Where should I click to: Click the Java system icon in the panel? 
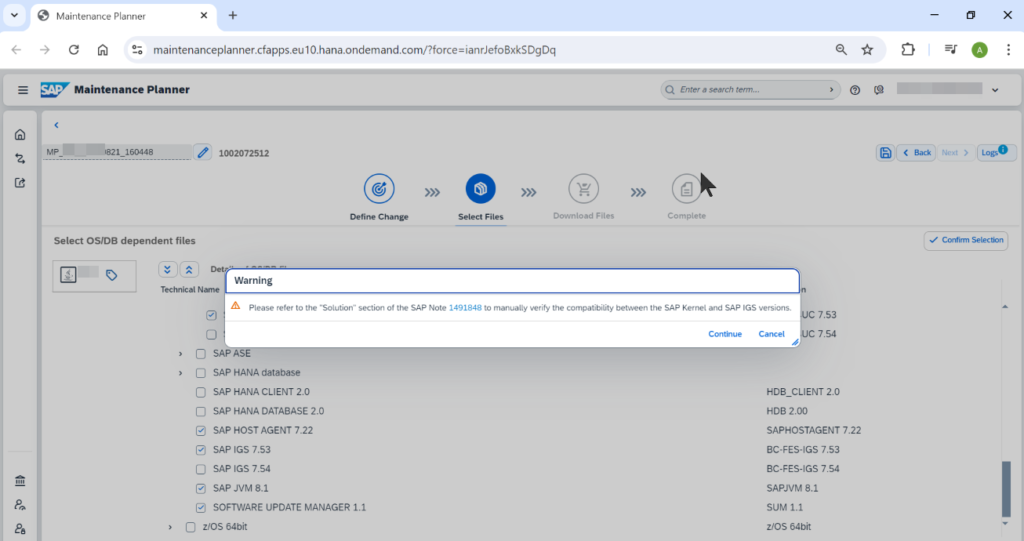pos(69,275)
